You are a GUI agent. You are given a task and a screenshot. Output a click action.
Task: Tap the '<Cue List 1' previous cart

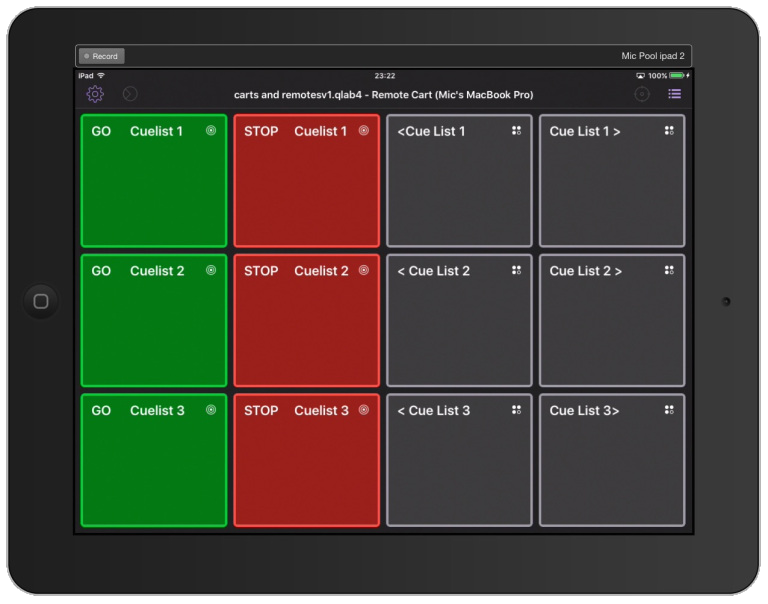coord(459,181)
